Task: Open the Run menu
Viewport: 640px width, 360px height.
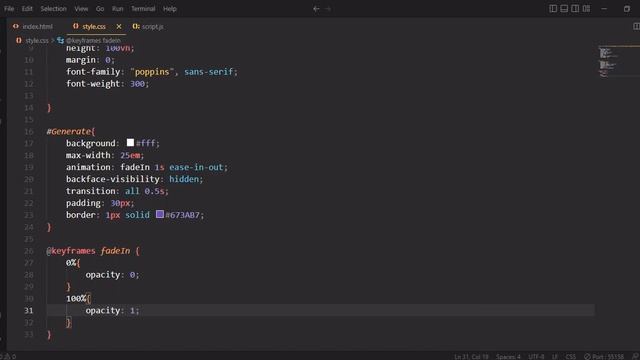Action: (118, 9)
